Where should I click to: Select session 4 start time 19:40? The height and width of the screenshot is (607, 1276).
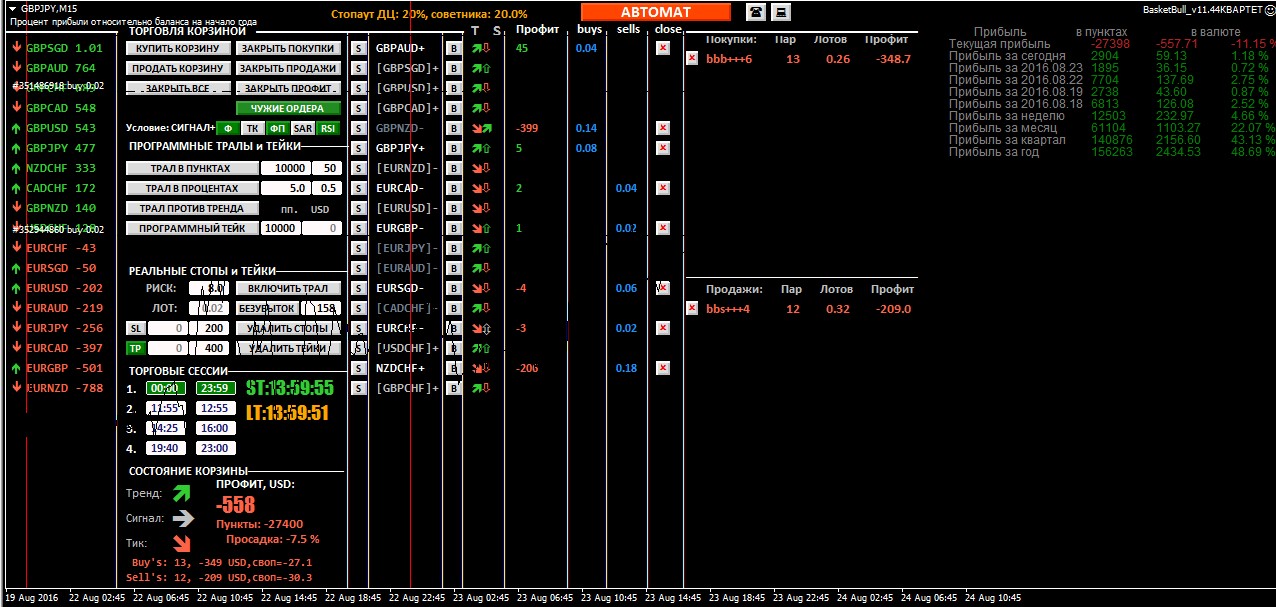pyautogui.click(x=166, y=448)
